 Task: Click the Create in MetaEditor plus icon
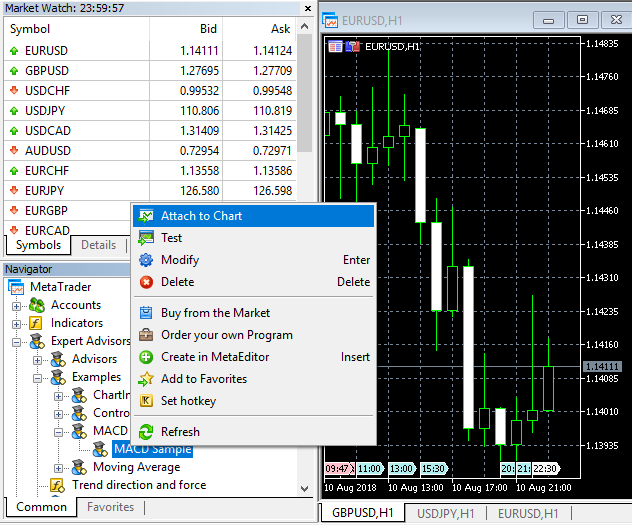click(146, 357)
